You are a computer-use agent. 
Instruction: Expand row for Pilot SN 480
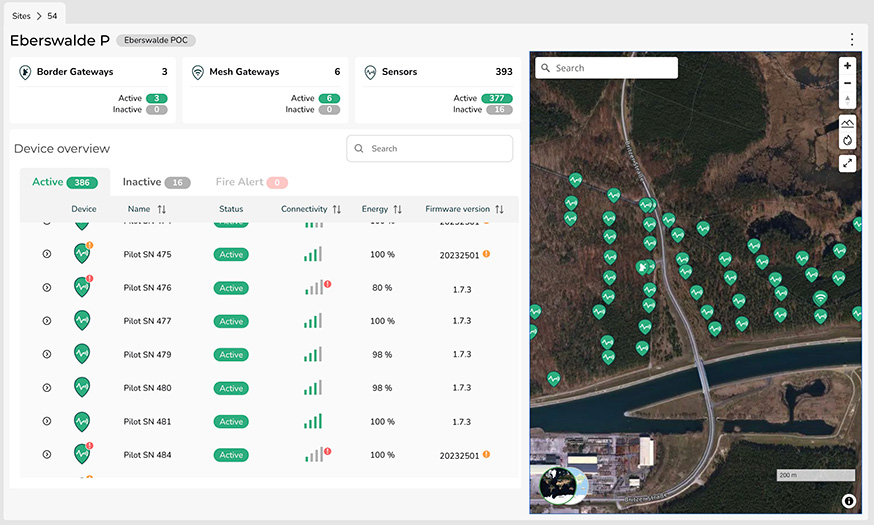pyautogui.click(x=47, y=388)
